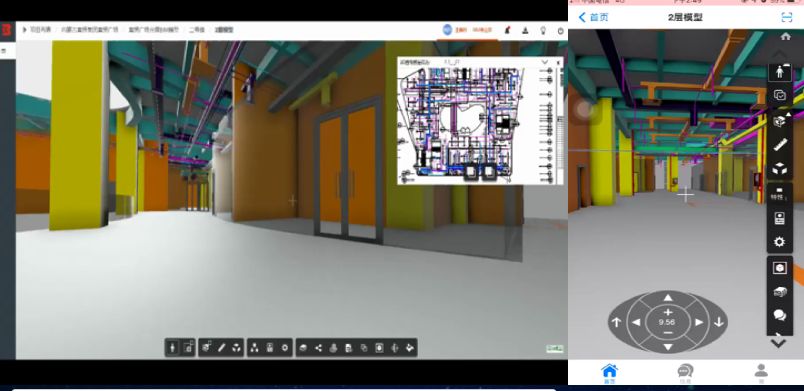The height and width of the screenshot is (391, 804).
Task: Select the measure ruler tool in bottom toolbar
Action: tap(222, 348)
